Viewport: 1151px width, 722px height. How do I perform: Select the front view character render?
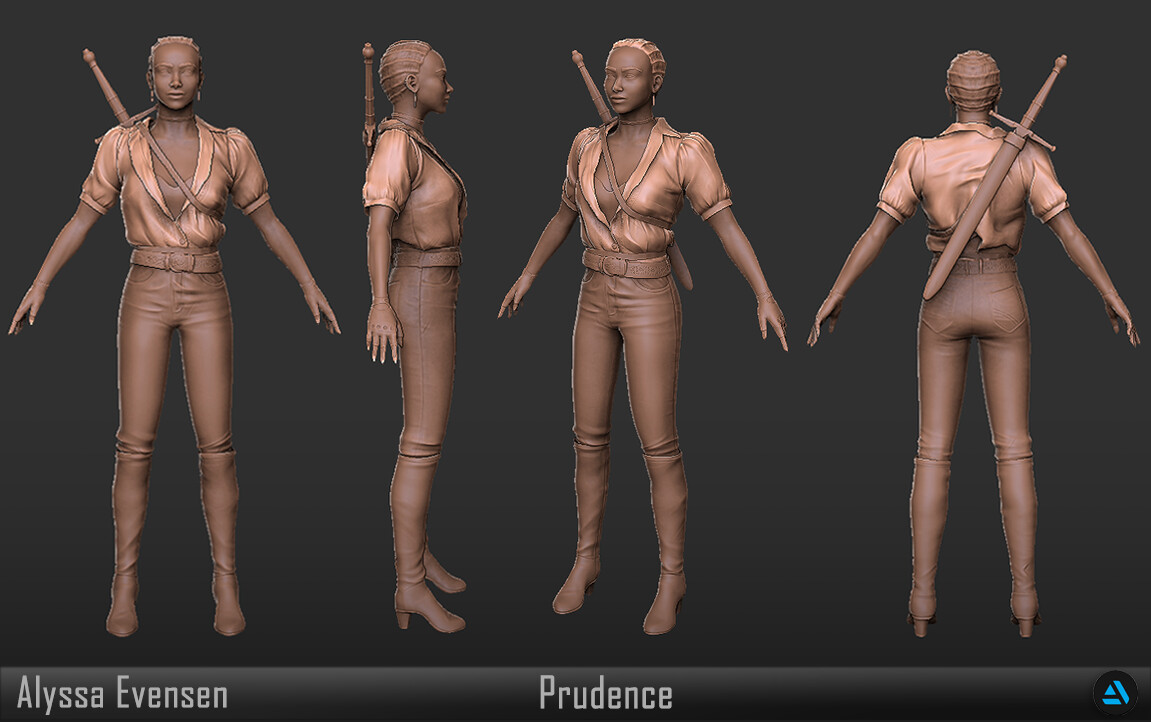coord(175,335)
